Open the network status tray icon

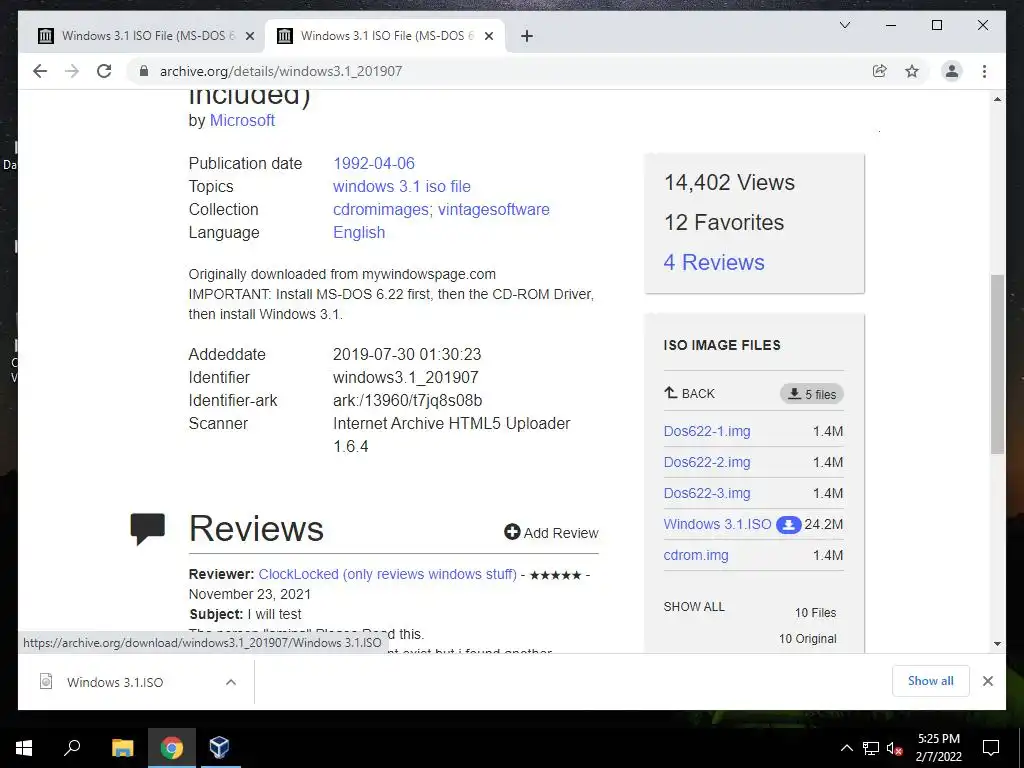[871, 748]
